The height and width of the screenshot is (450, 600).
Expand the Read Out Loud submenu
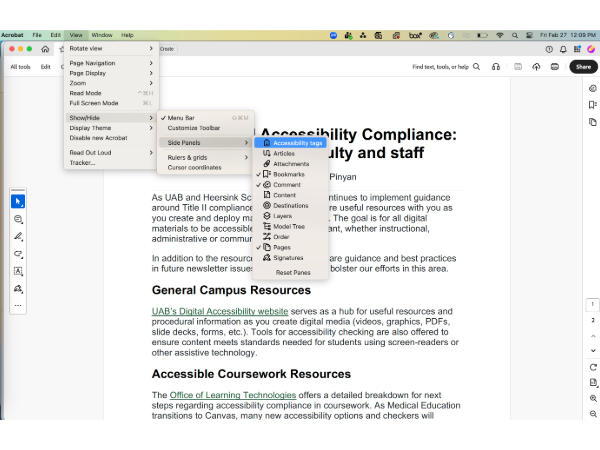tap(111, 152)
